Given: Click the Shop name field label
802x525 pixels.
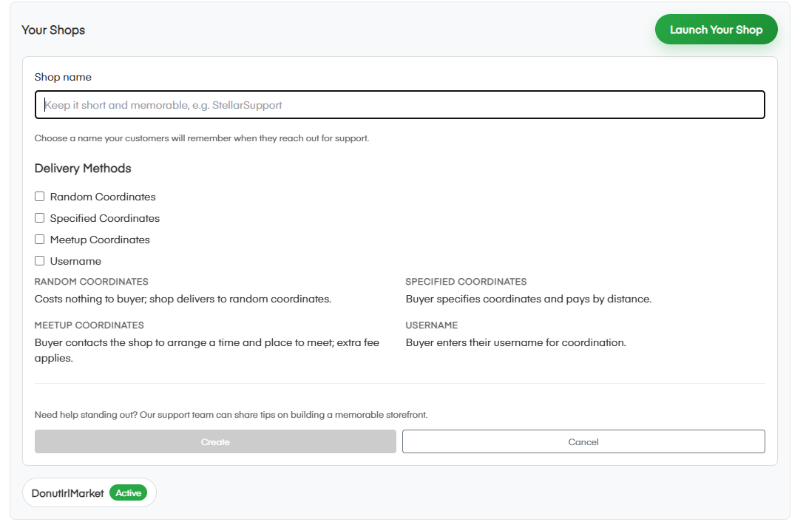Looking at the screenshot, I should tap(63, 77).
